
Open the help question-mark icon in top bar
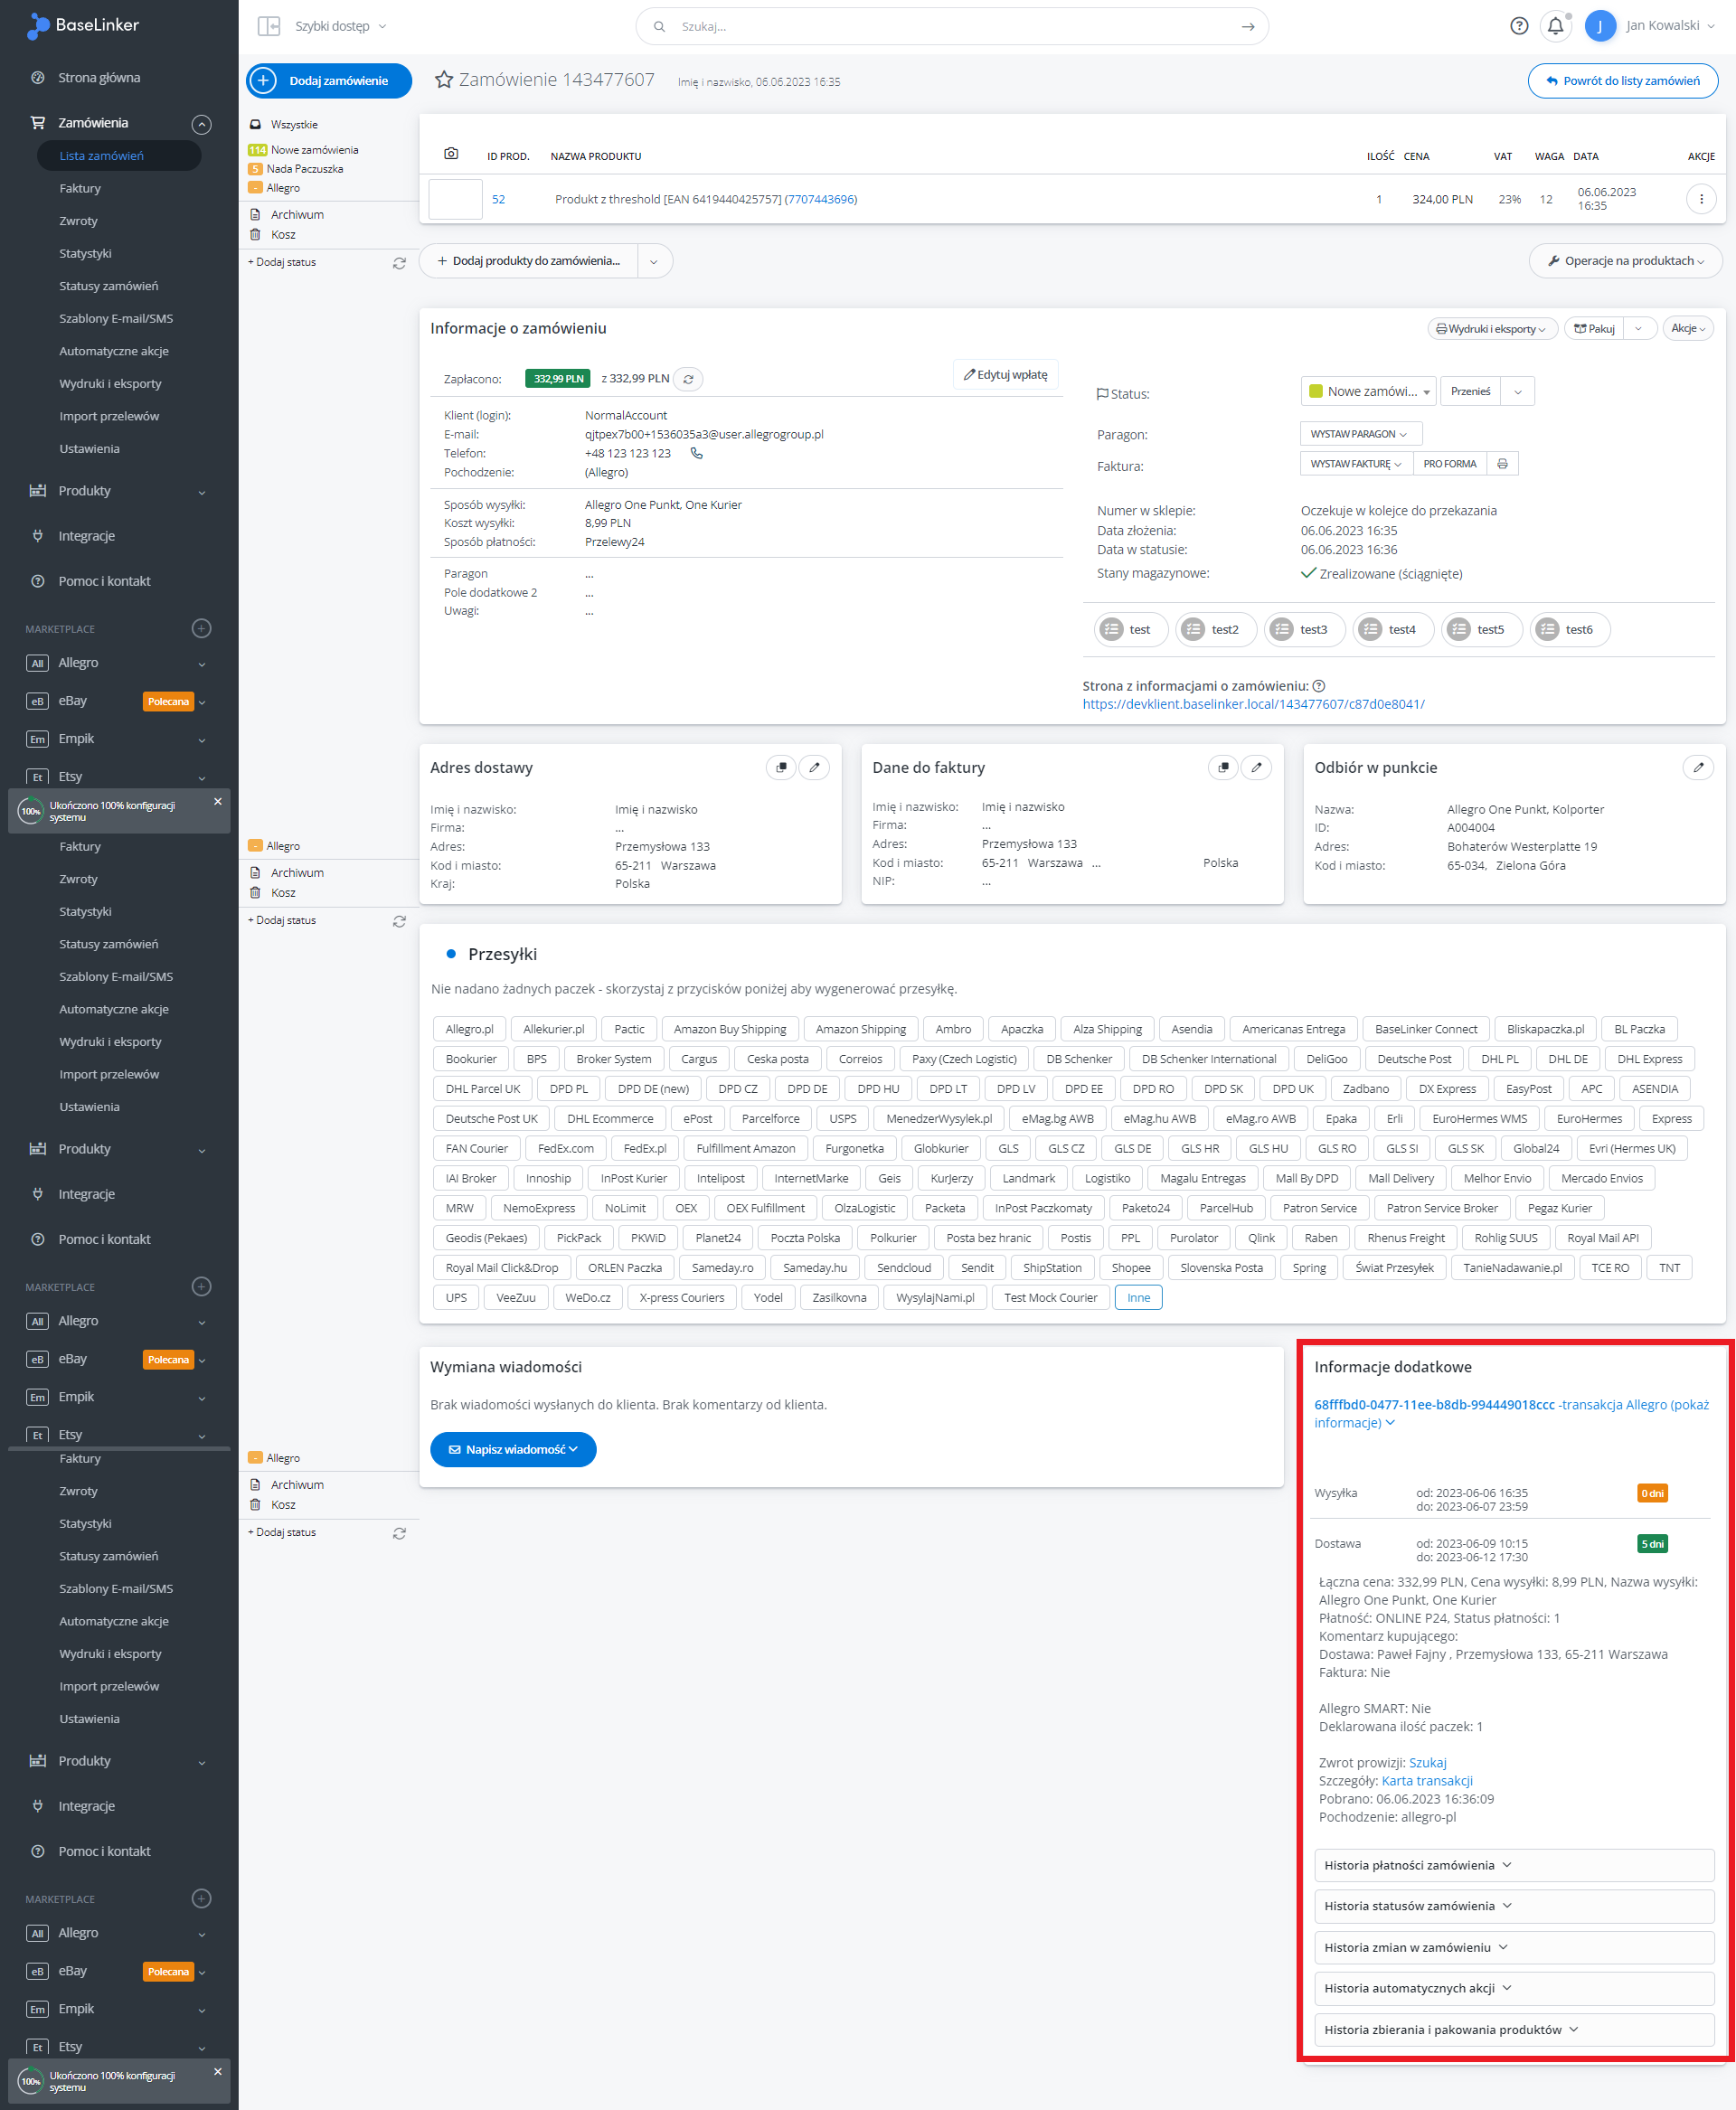pyautogui.click(x=1519, y=26)
